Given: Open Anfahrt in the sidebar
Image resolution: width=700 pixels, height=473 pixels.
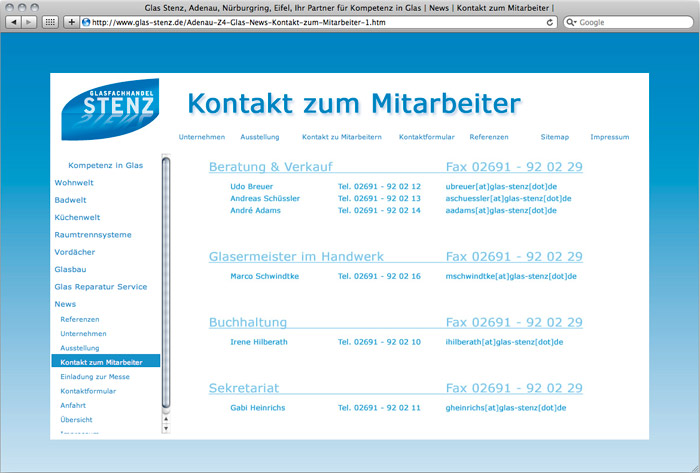Looking at the screenshot, I should point(73,405).
